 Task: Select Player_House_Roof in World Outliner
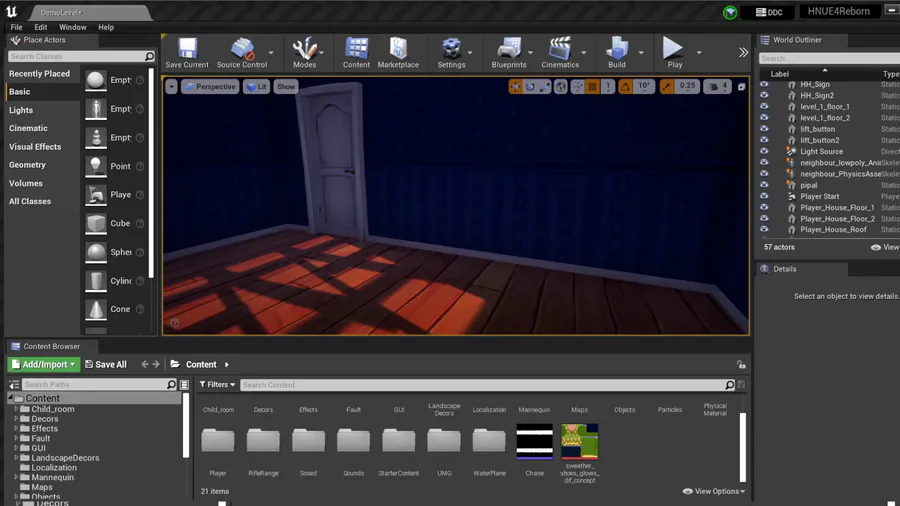click(833, 229)
